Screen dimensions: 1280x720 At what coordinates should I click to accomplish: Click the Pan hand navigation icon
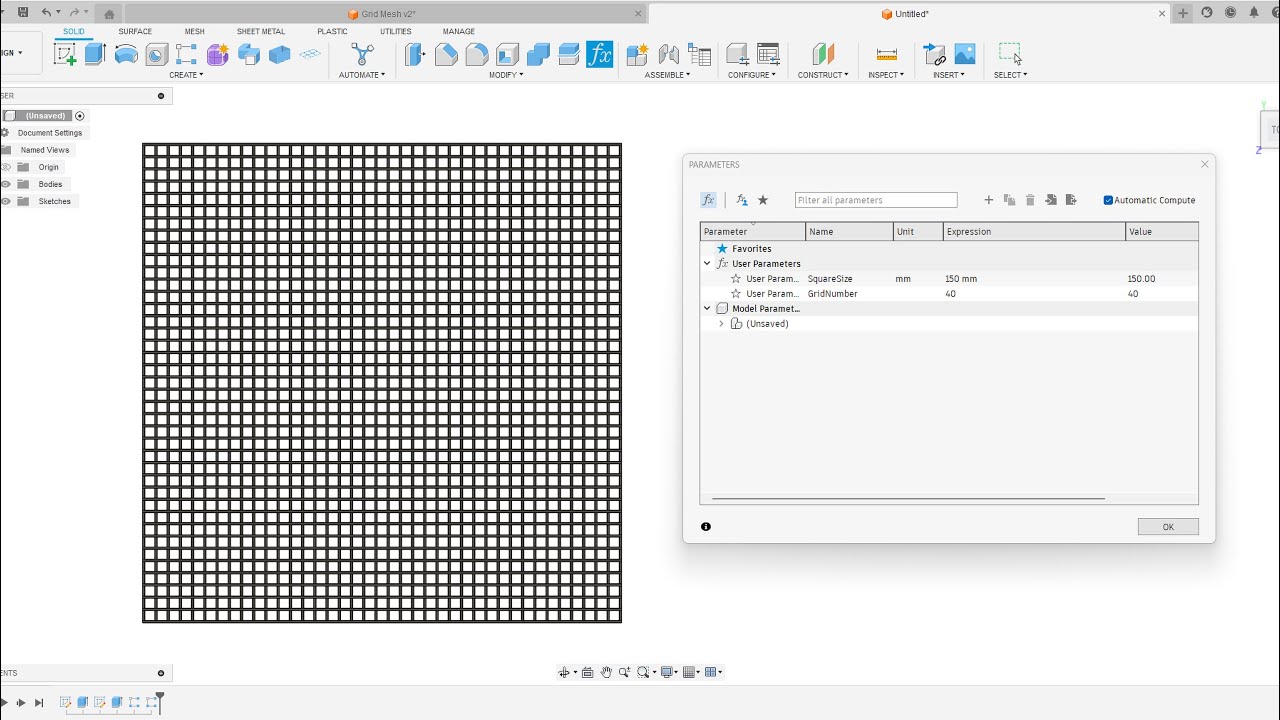point(606,672)
